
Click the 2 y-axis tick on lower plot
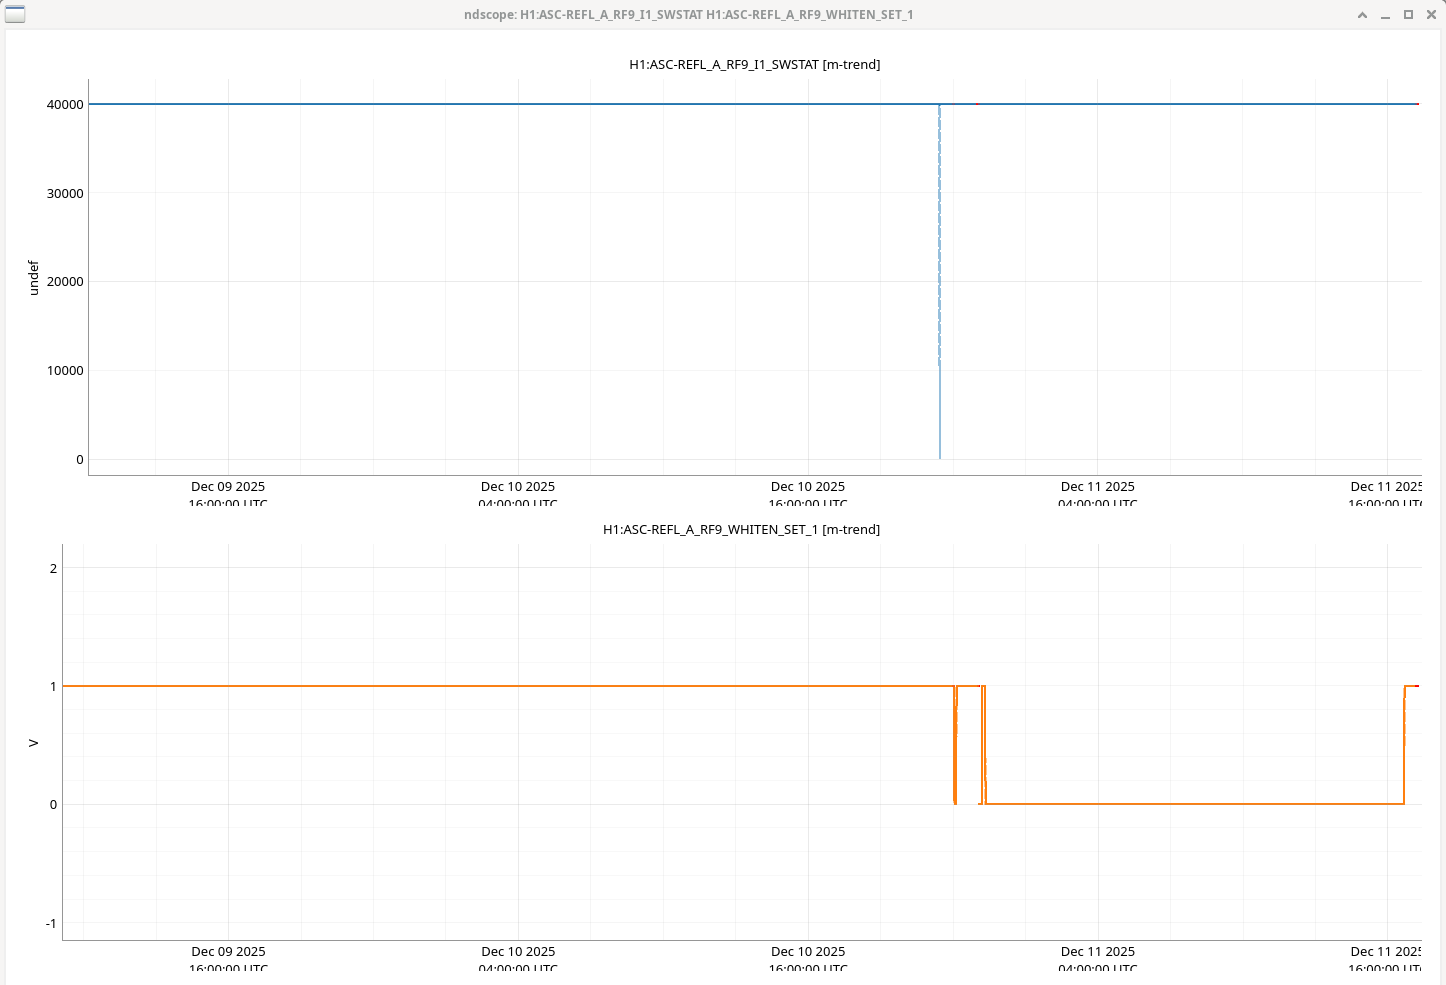click(x=54, y=569)
